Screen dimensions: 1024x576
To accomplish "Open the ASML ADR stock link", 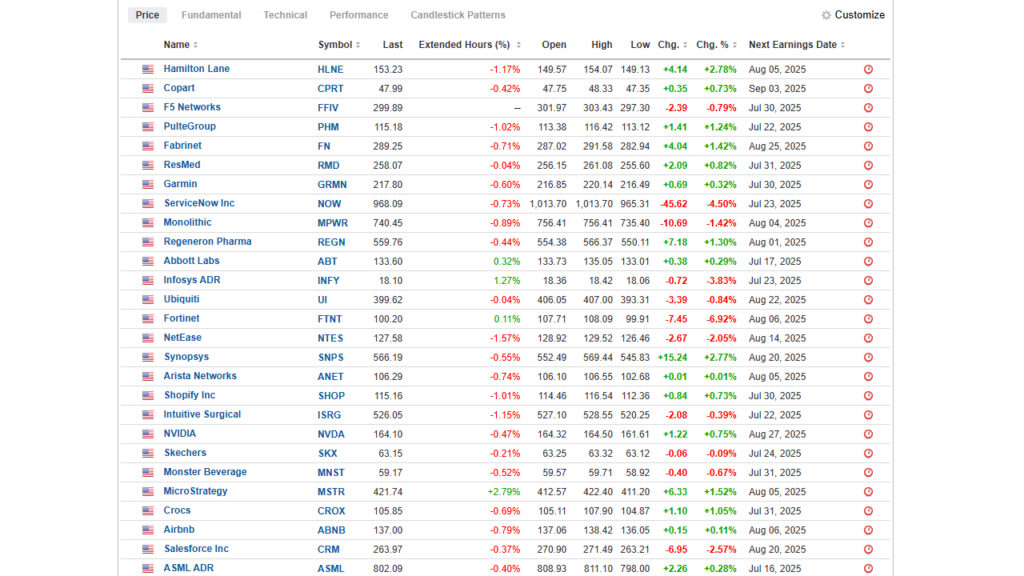I will [188, 568].
